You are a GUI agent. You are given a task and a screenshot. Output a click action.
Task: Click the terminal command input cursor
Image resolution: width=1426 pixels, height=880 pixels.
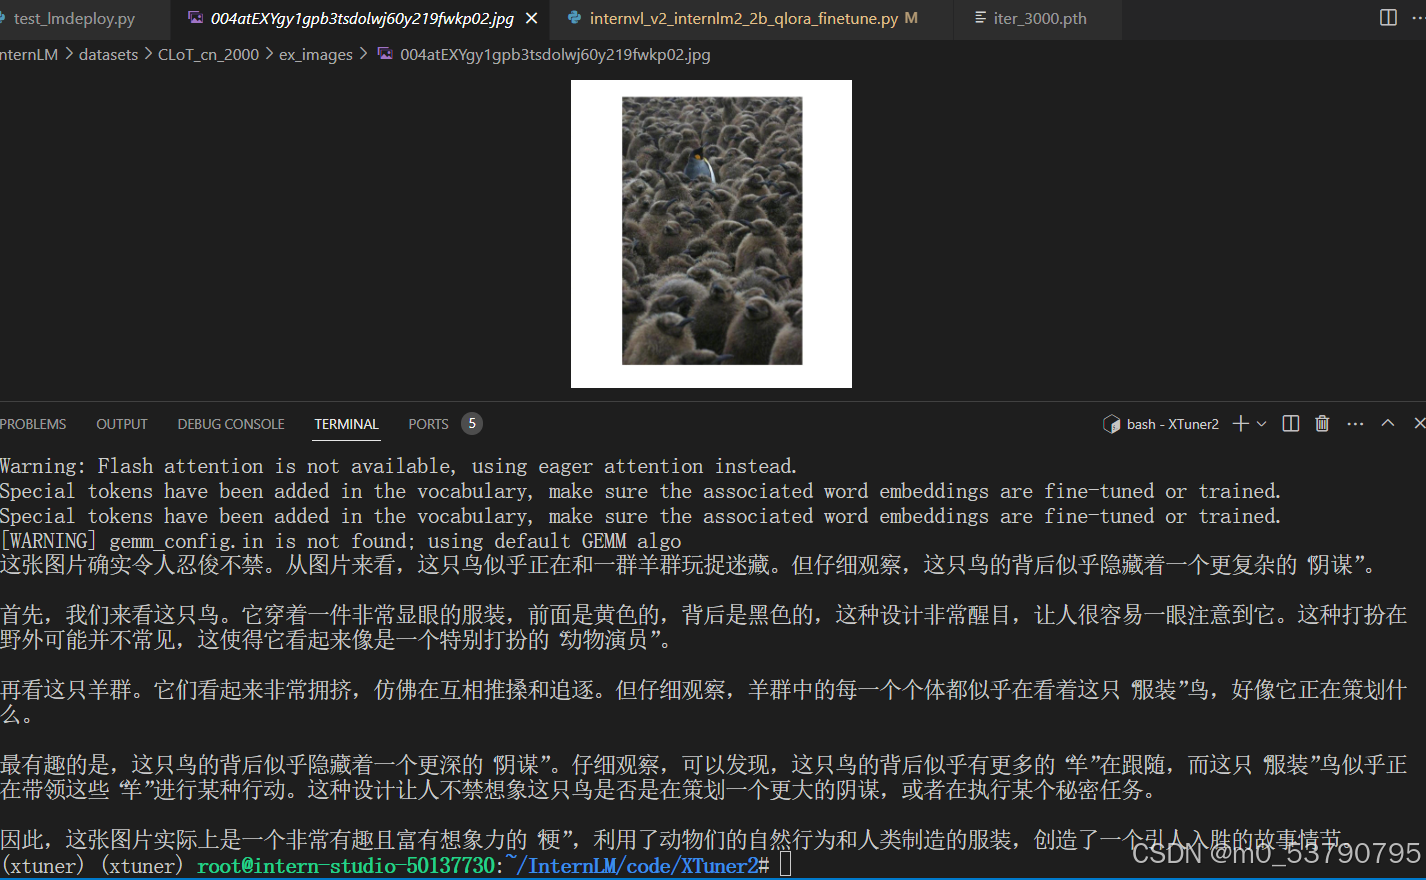pos(786,866)
